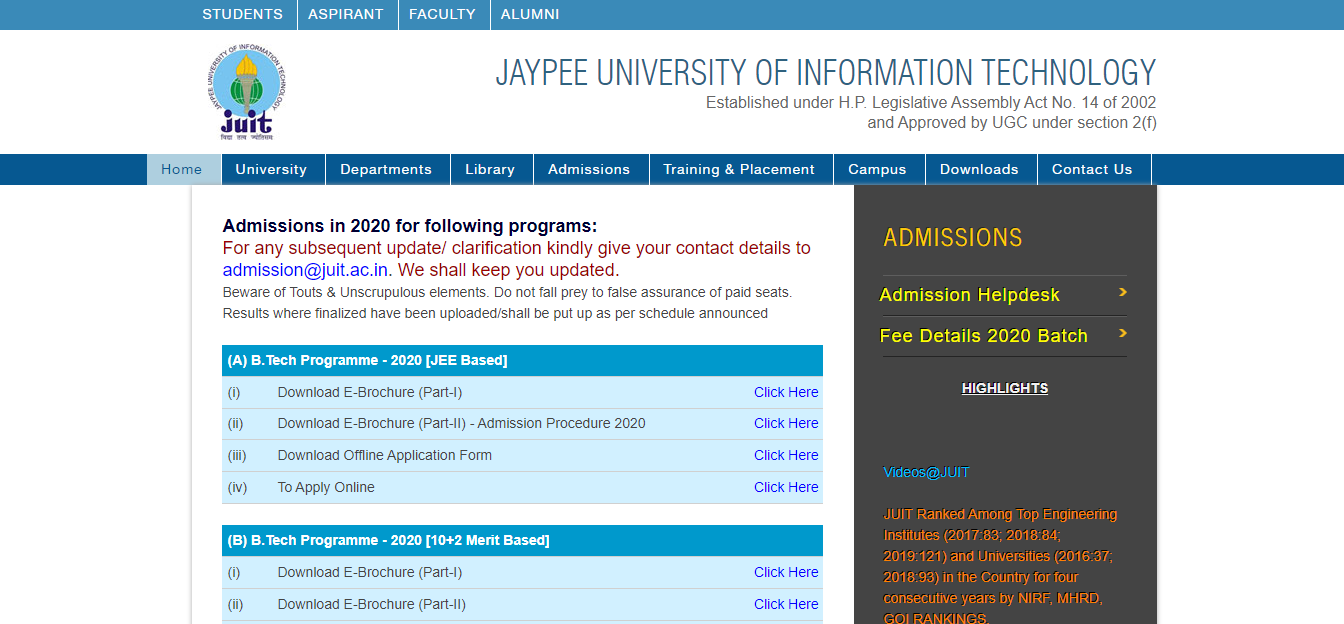
Task: Expand the Admission Helpdesk chevron
Action: (x=1122, y=295)
